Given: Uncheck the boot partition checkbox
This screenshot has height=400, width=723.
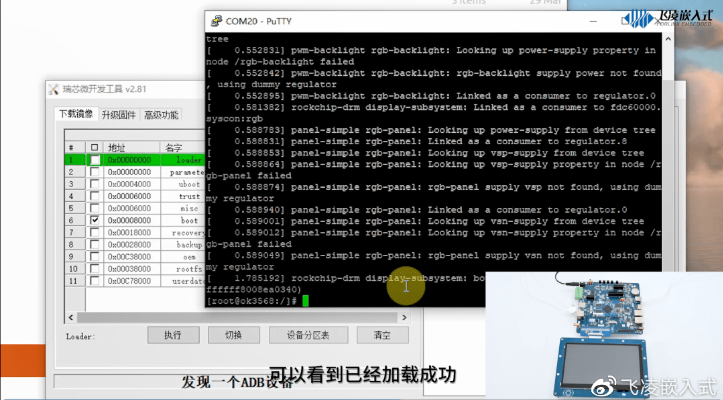Looking at the screenshot, I should (x=95, y=220).
